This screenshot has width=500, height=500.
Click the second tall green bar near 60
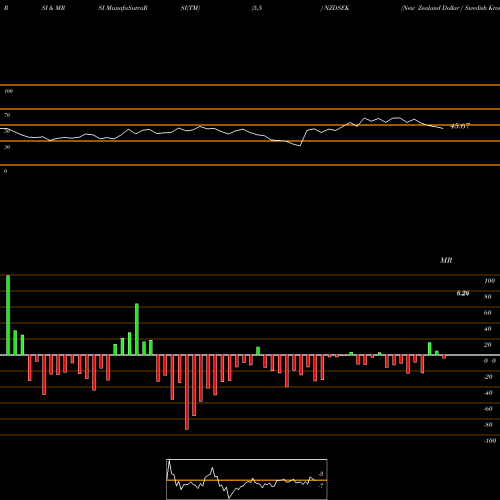pyautogui.click(x=137, y=329)
